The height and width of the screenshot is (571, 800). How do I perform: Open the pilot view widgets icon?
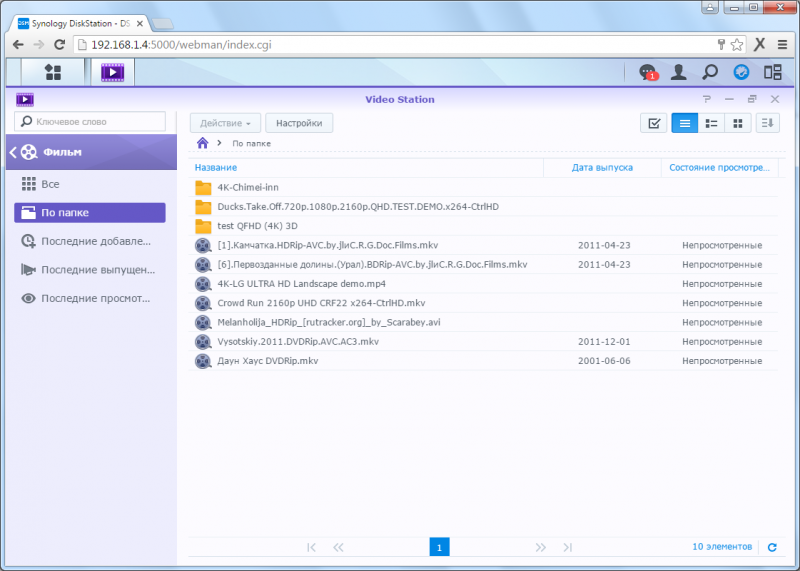click(x=772, y=72)
